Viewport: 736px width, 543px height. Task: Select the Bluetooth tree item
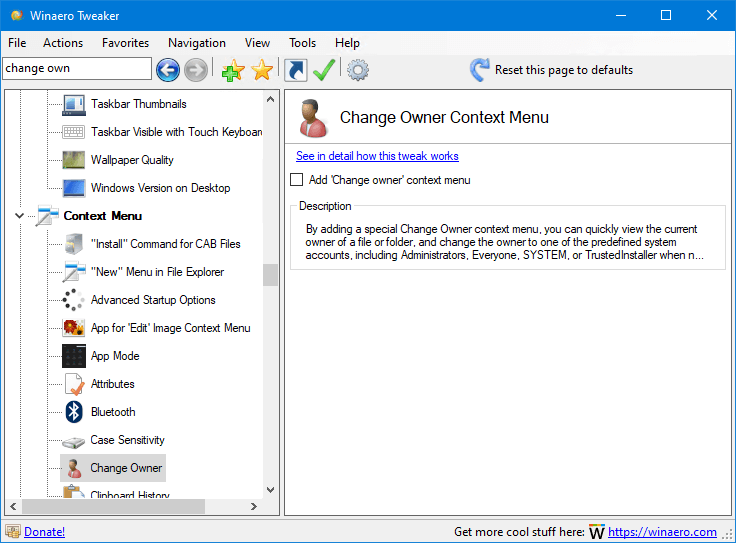(x=113, y=412)
